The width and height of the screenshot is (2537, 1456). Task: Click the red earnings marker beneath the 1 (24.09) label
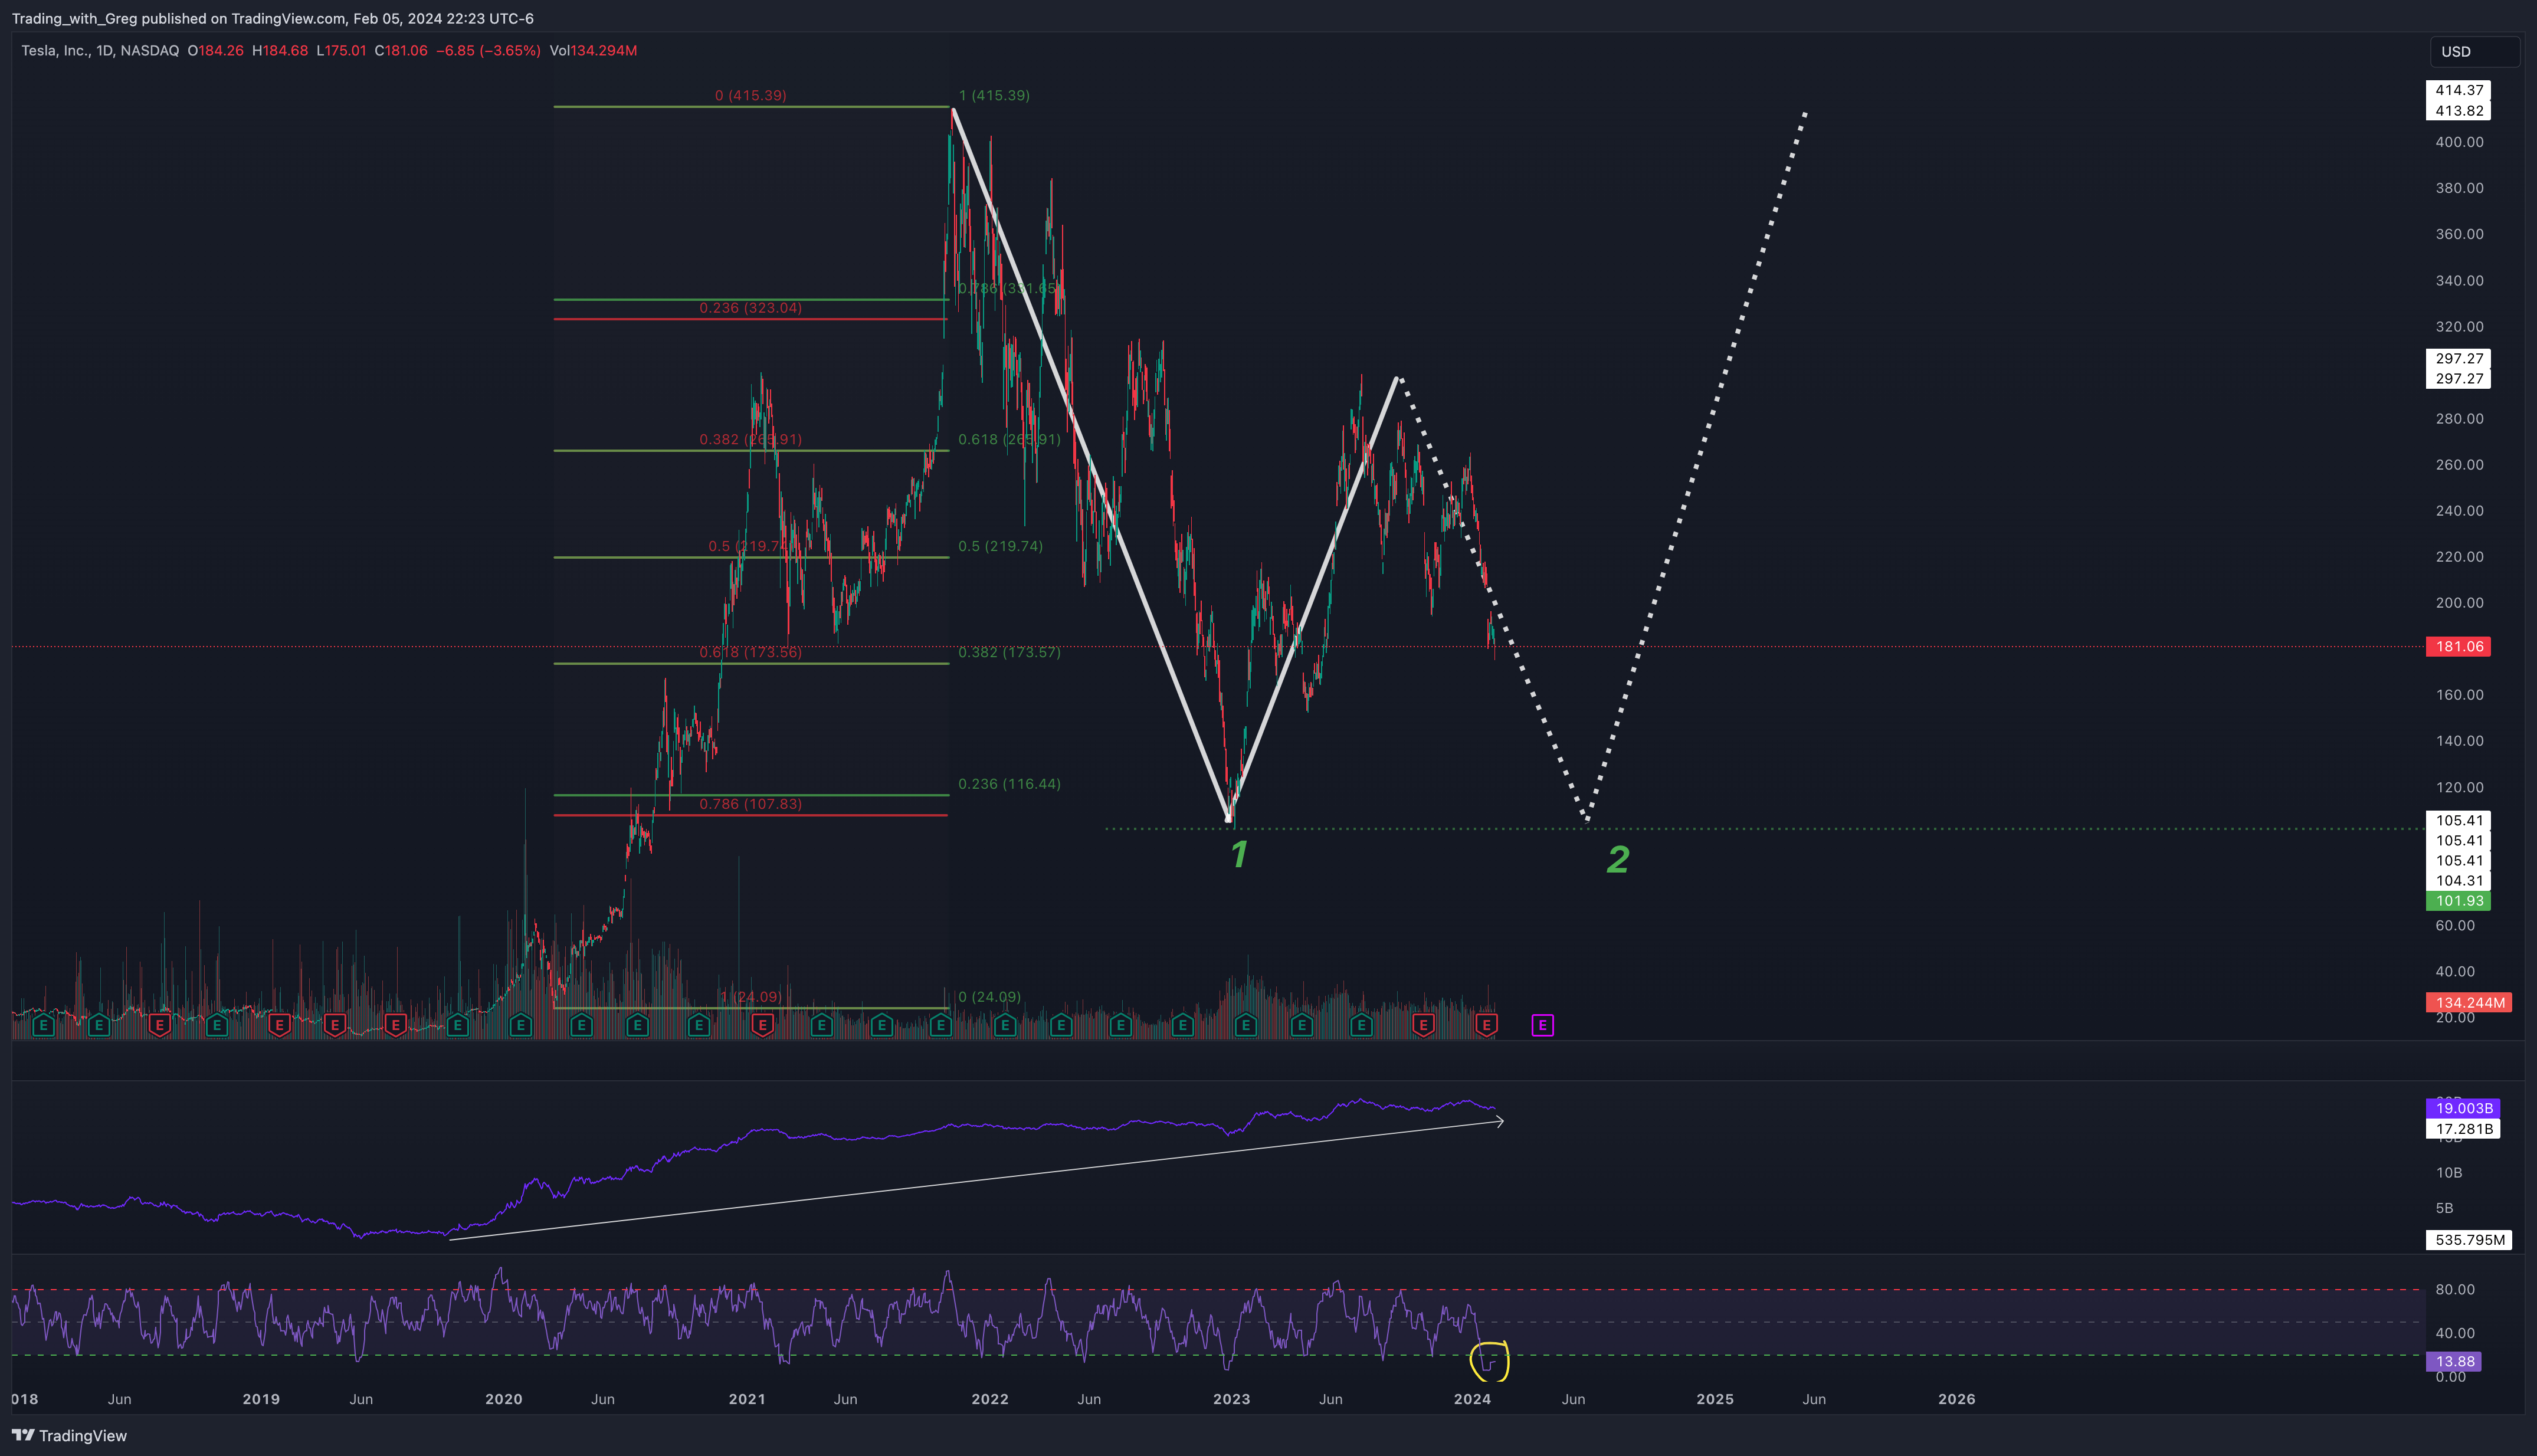[x=762, y=1025]
